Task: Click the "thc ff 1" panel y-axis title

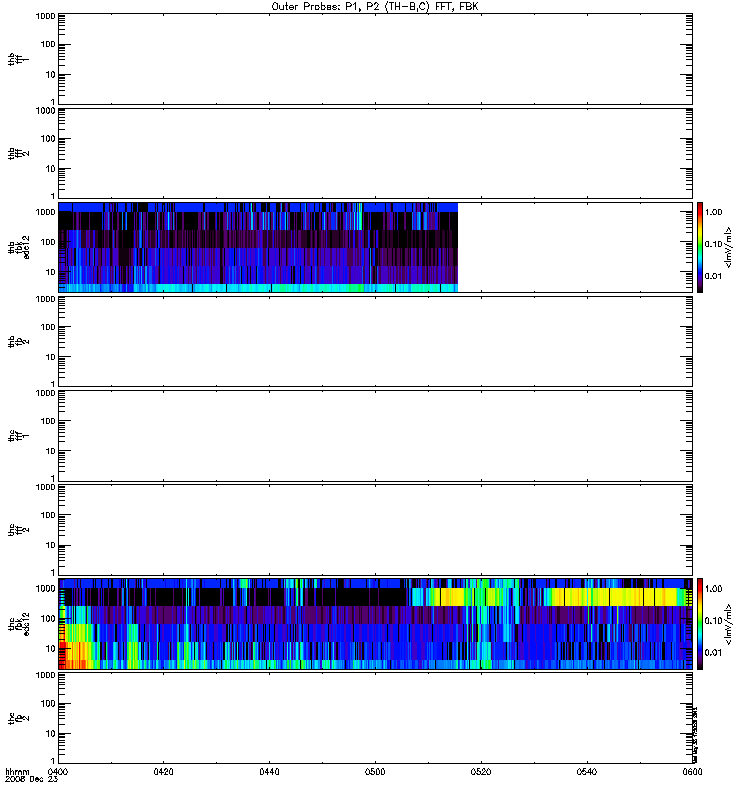Action: [18, 436]
